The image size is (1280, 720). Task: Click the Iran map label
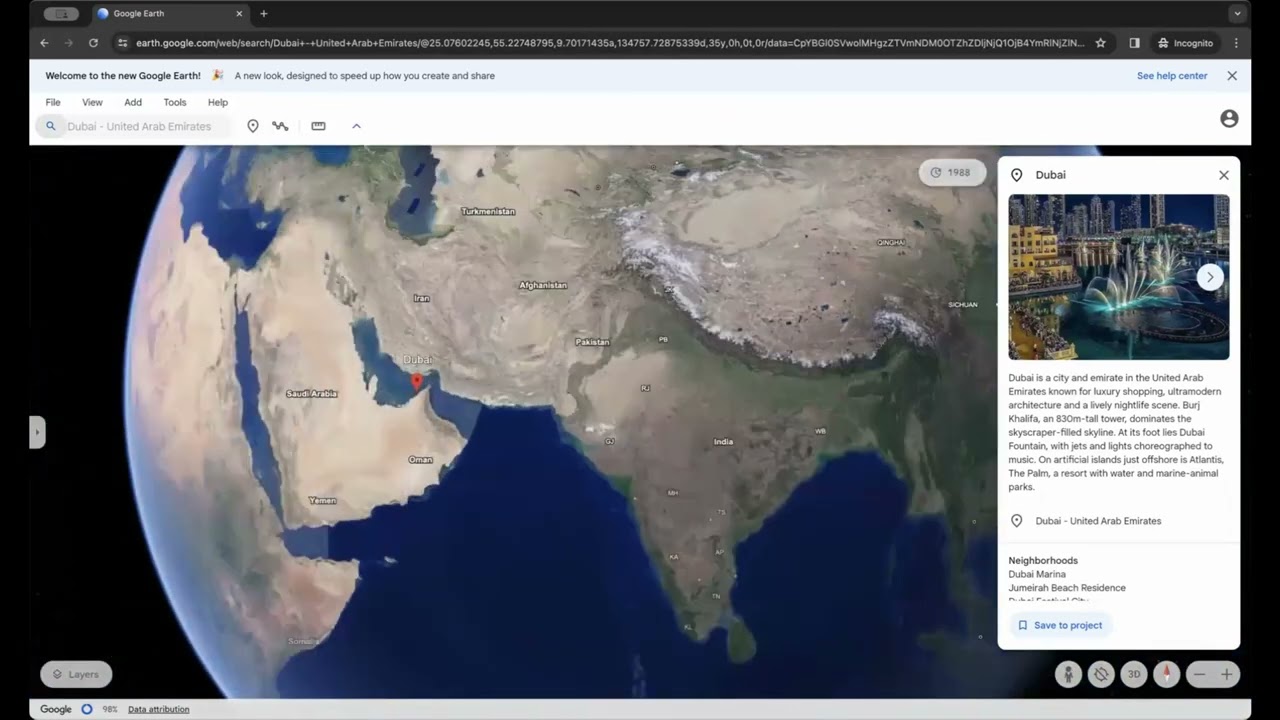pyautogui.click(x=421, y=298)
